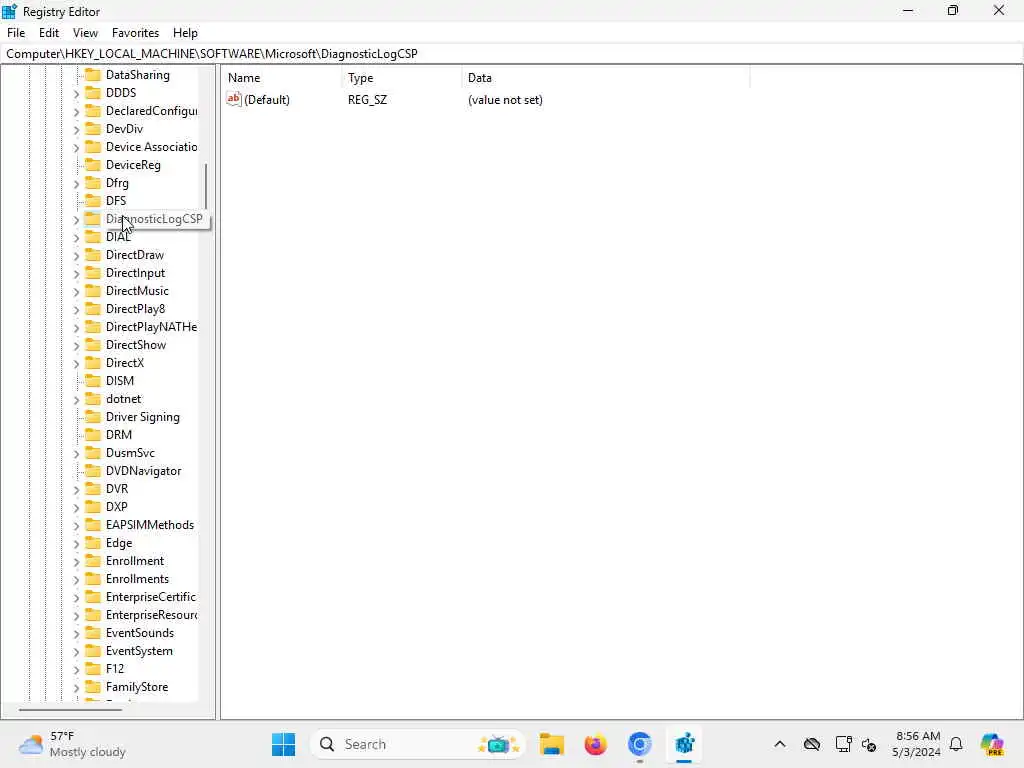Select the DFS folder icon
Image resolution: width=1024 pixels, height=768 pixels.
pos(93,200)
